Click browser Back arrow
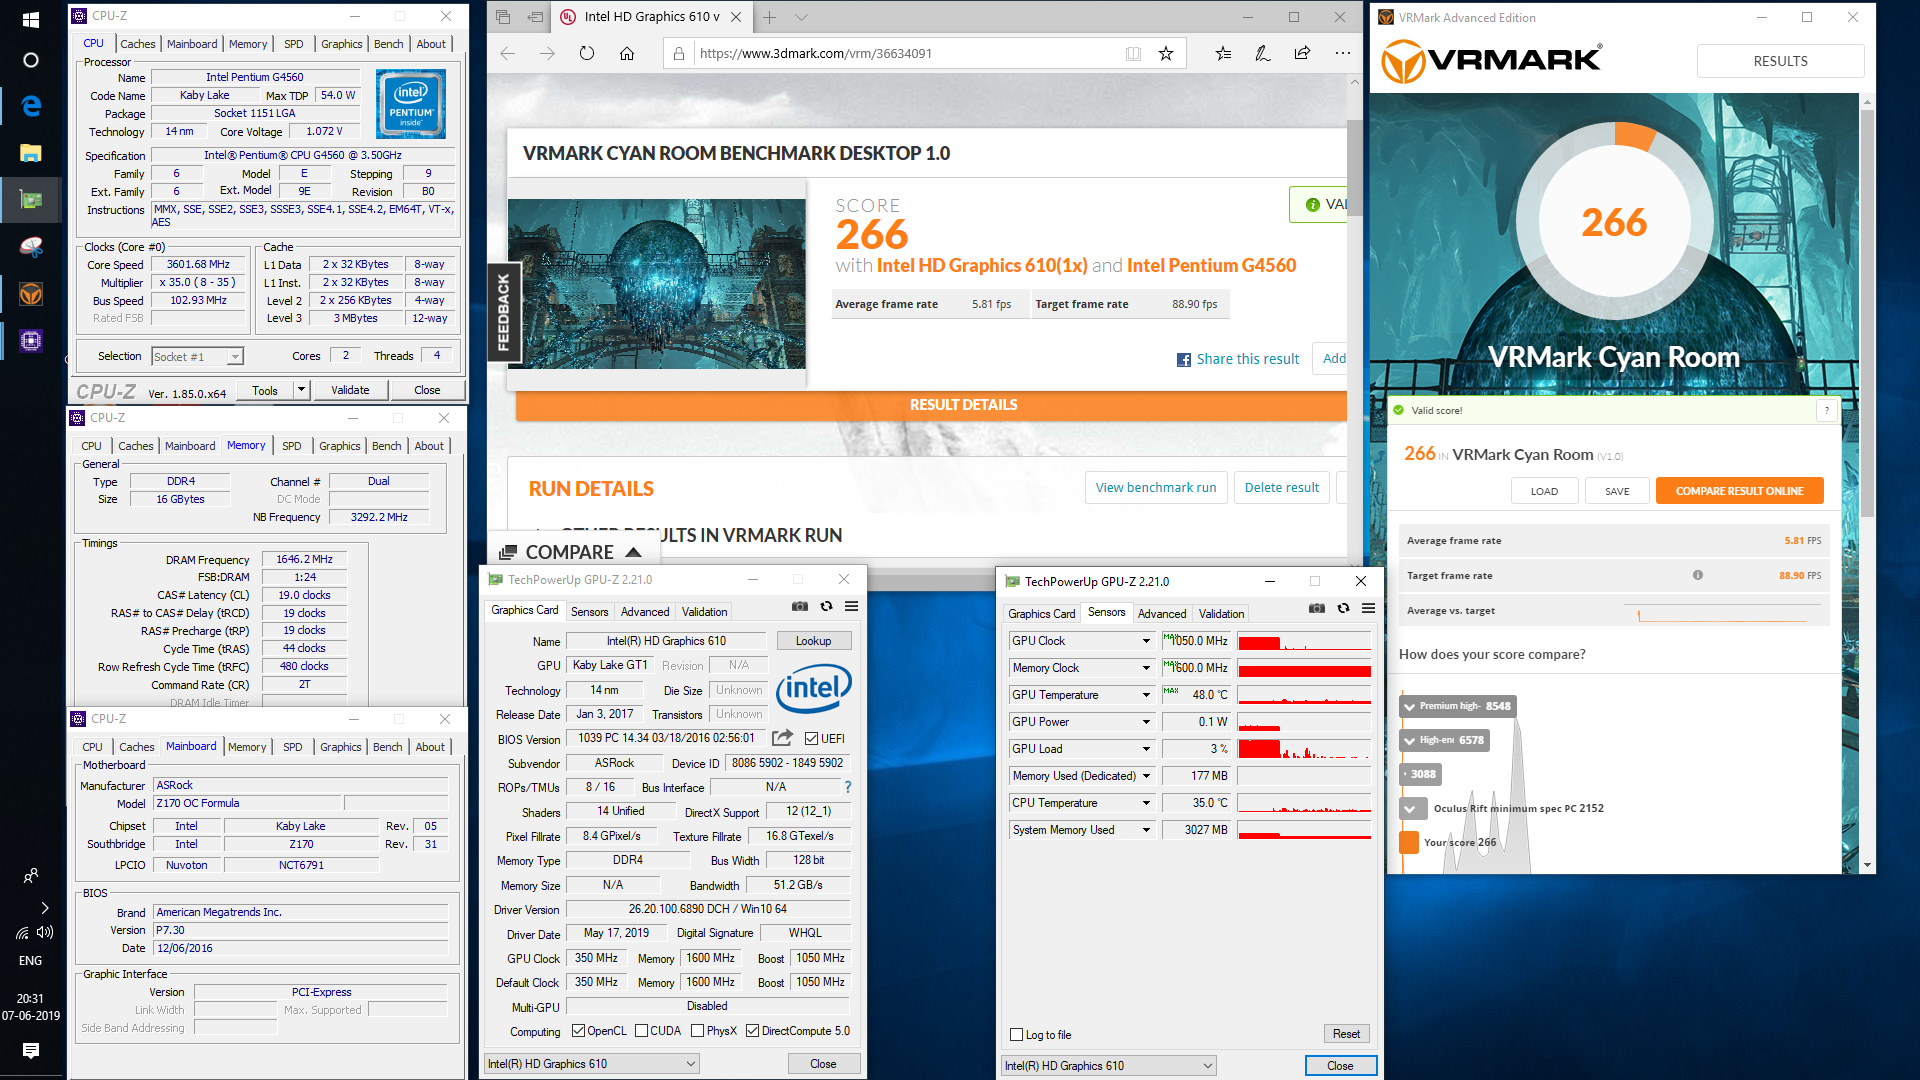 [x=508, y=54]
